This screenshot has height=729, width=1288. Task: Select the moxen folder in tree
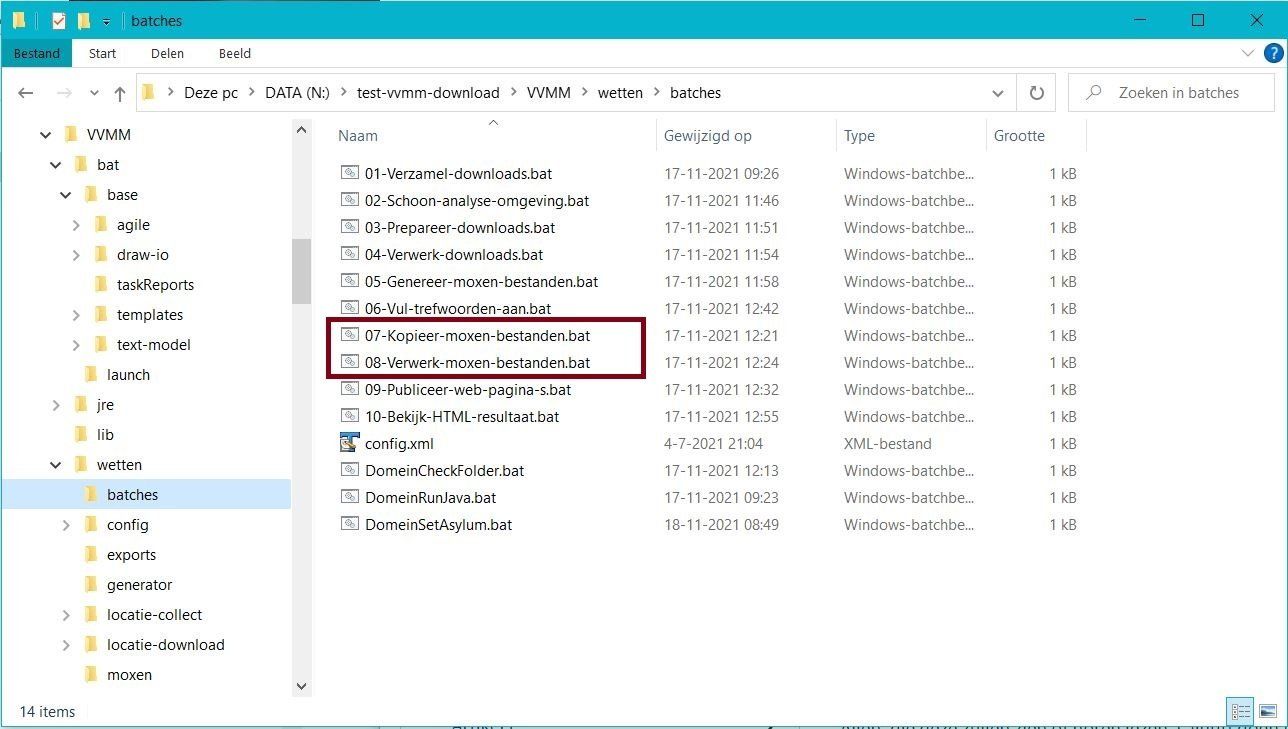point(129,675)
